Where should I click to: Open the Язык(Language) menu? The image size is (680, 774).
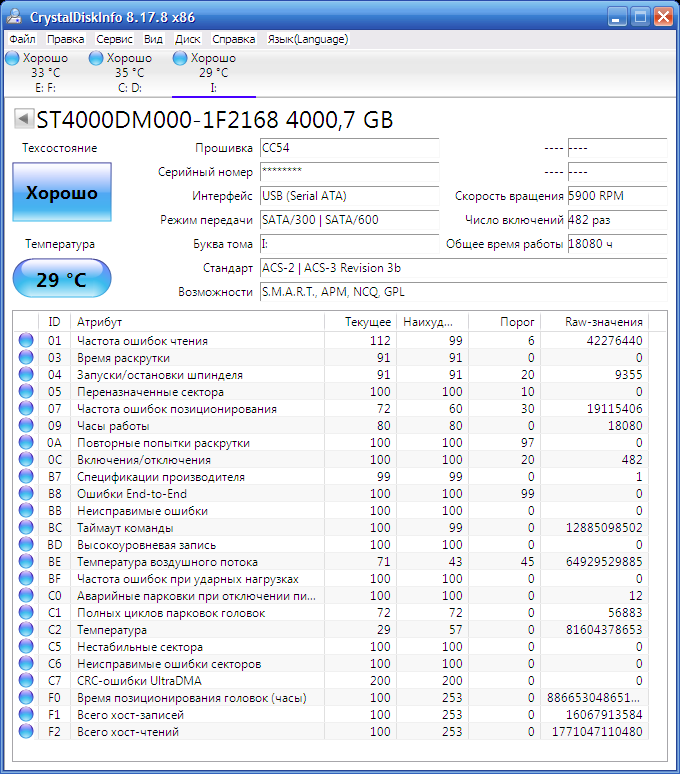tap(307, 39)
